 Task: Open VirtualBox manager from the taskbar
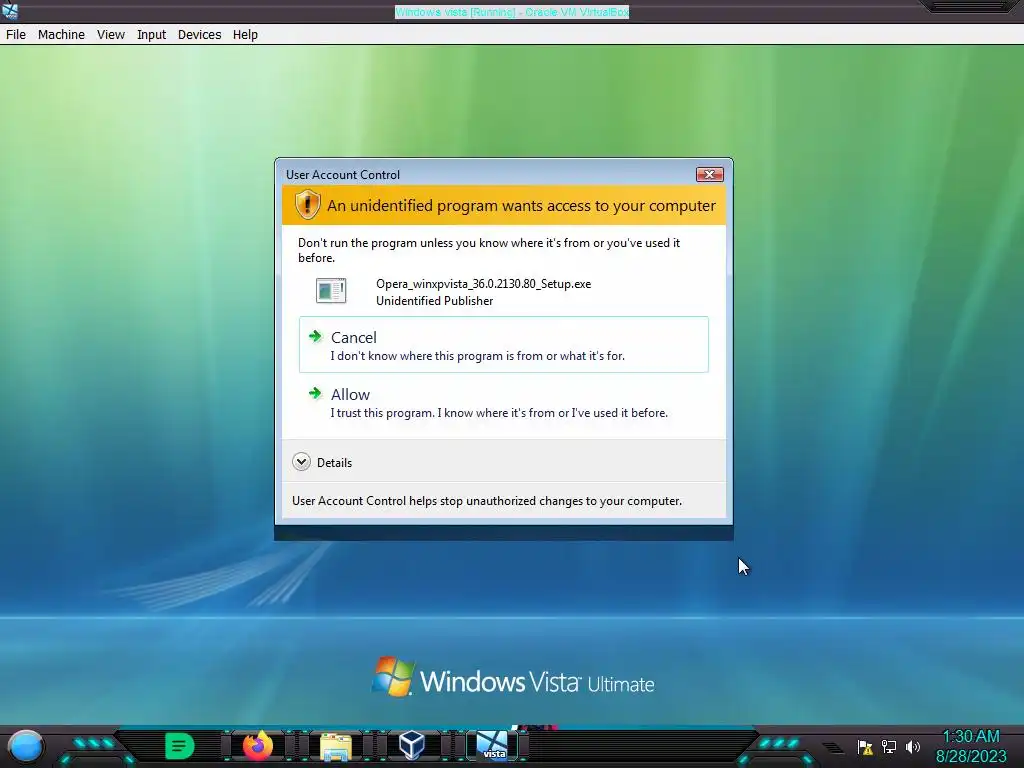pyautogui.click(x=412, y=746)
